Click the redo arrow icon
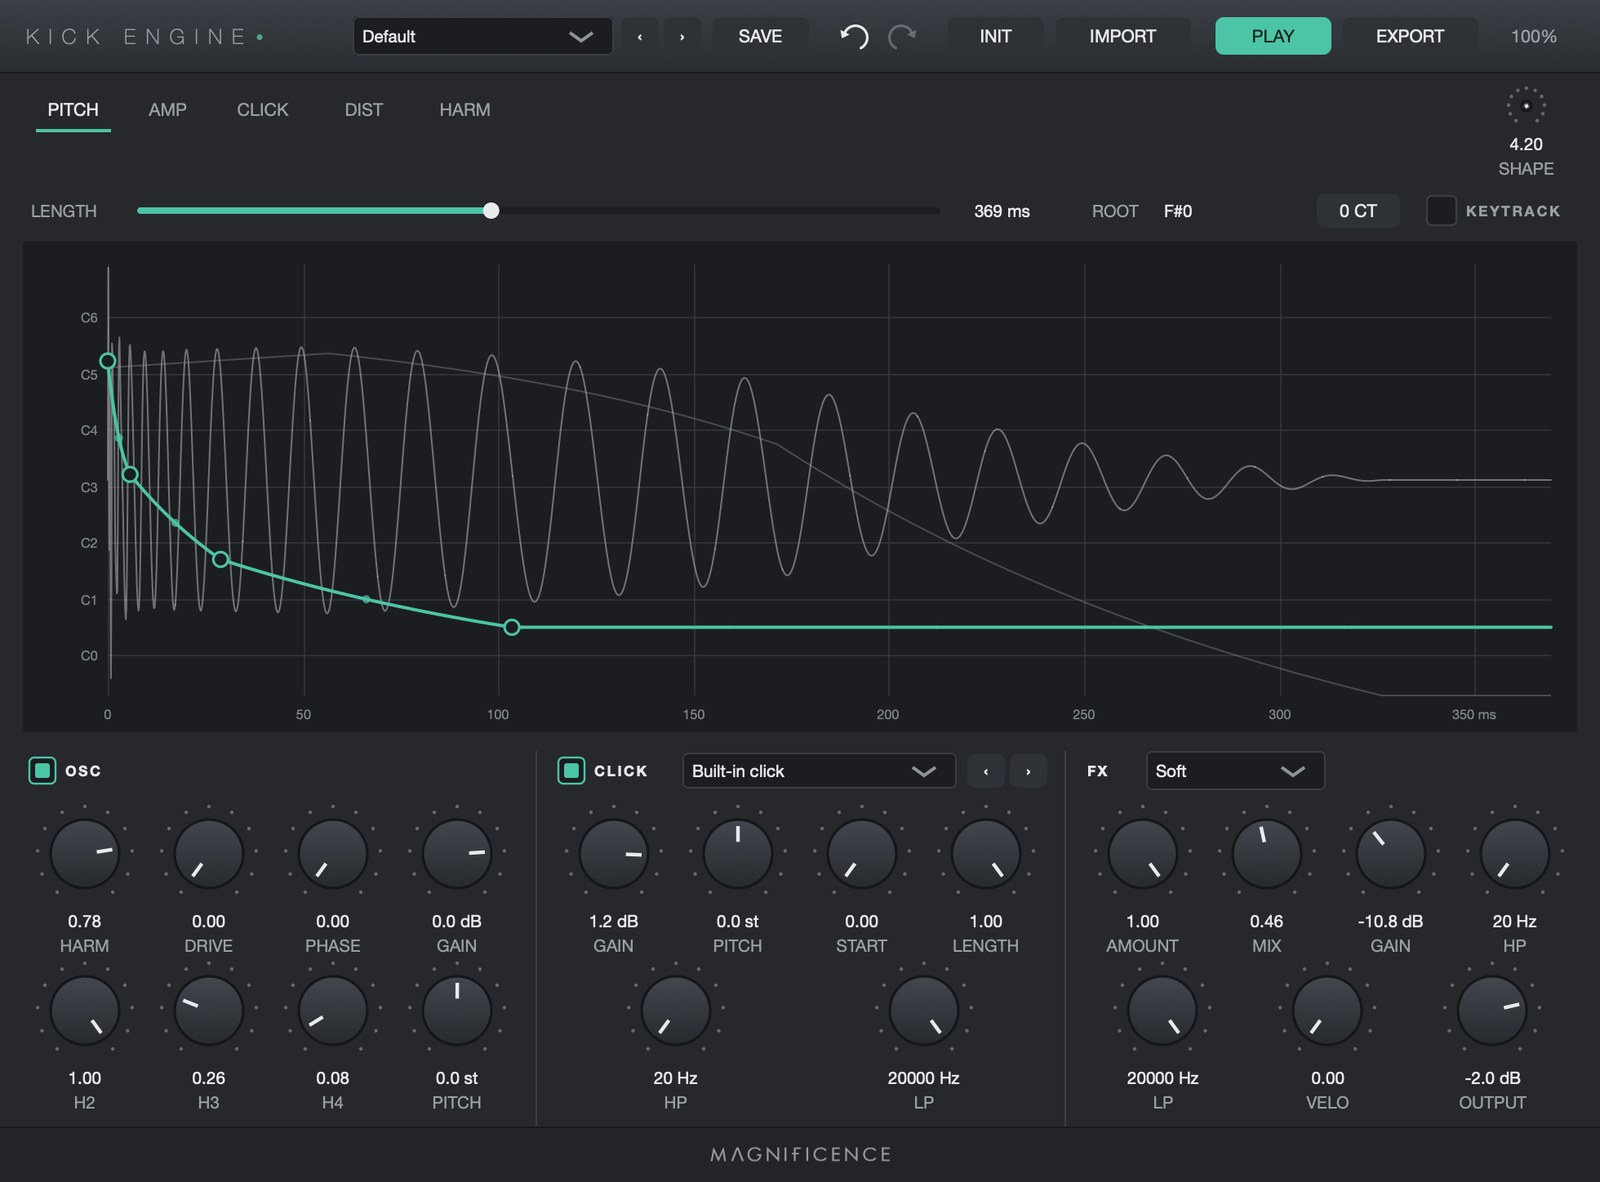Image resolution: width=1600 pixels, height=1182 pixels. tap(902, 37)
